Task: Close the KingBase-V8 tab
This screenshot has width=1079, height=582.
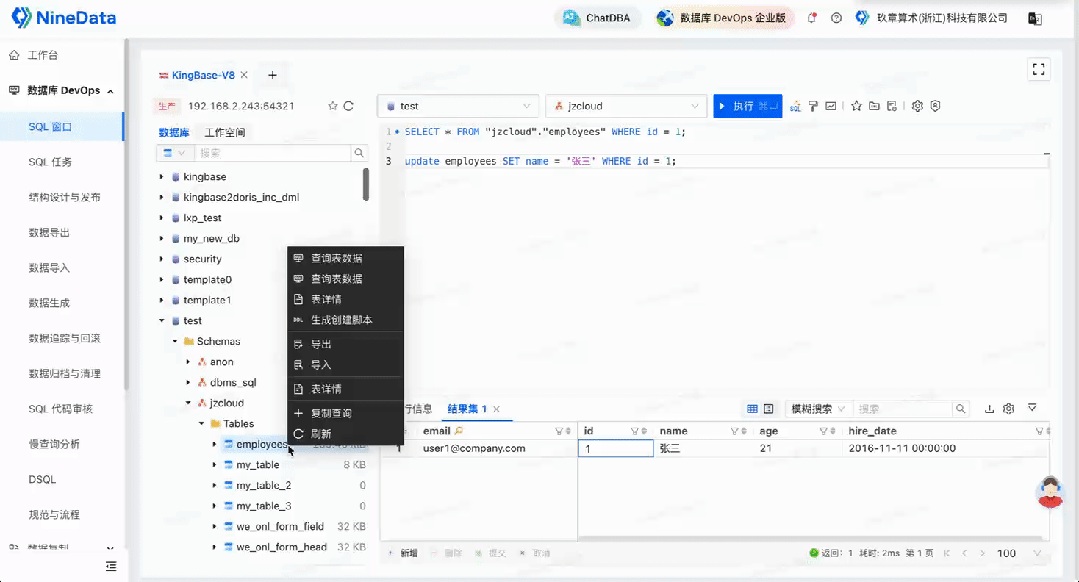Action: coord(244,75)
